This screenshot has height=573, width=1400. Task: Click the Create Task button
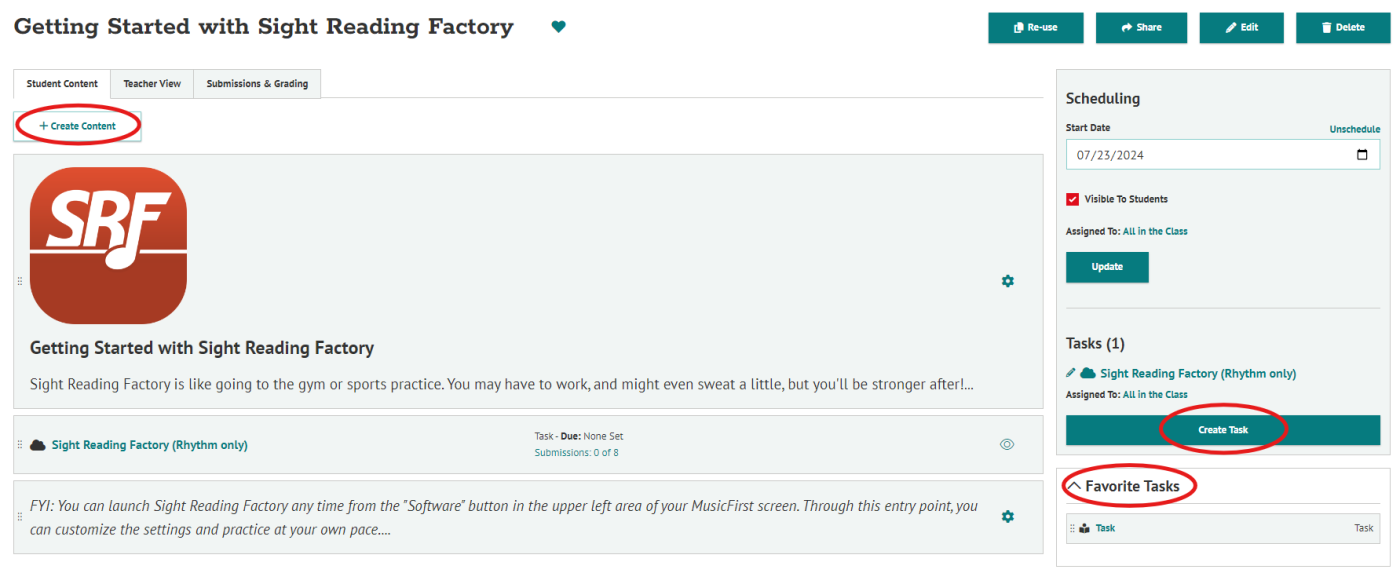(x=1223, y=430)
